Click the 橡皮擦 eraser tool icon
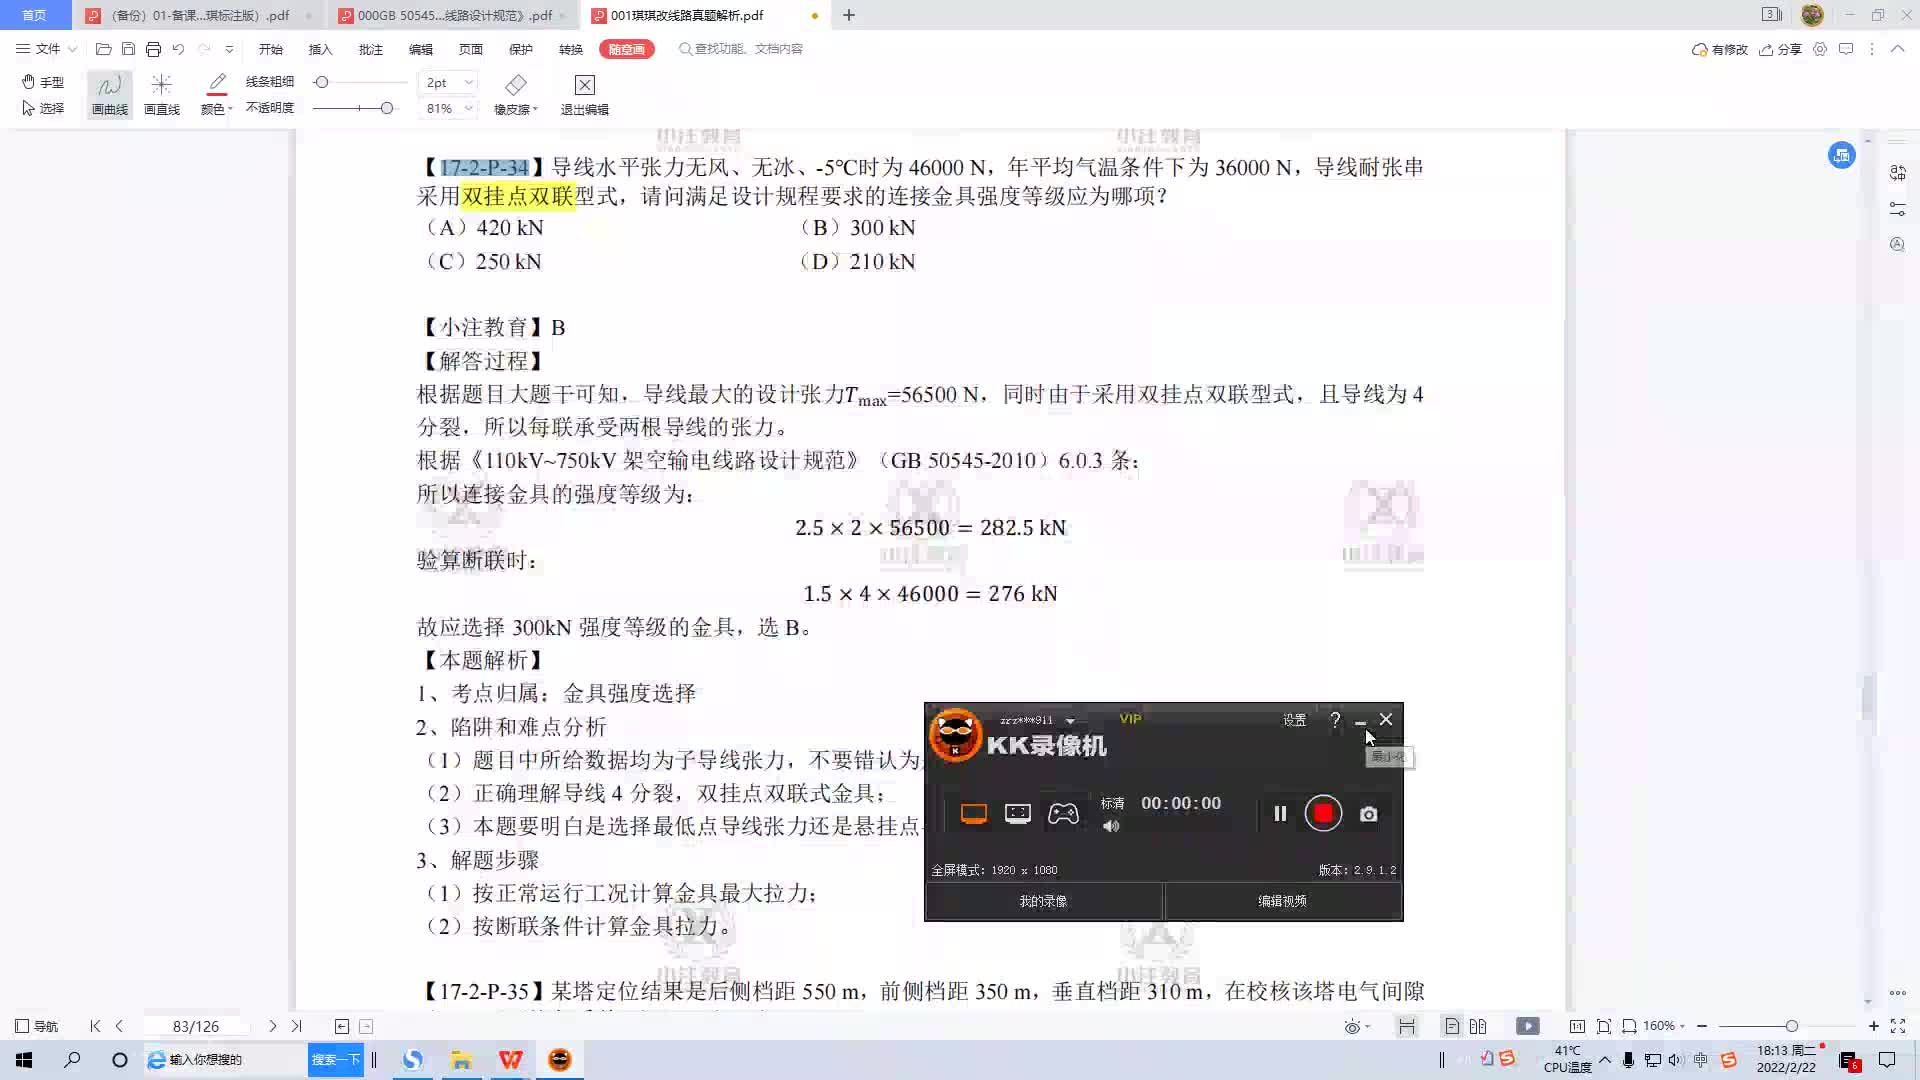The width and height of the screenshot is (1920, 1080). coord(515,85)
